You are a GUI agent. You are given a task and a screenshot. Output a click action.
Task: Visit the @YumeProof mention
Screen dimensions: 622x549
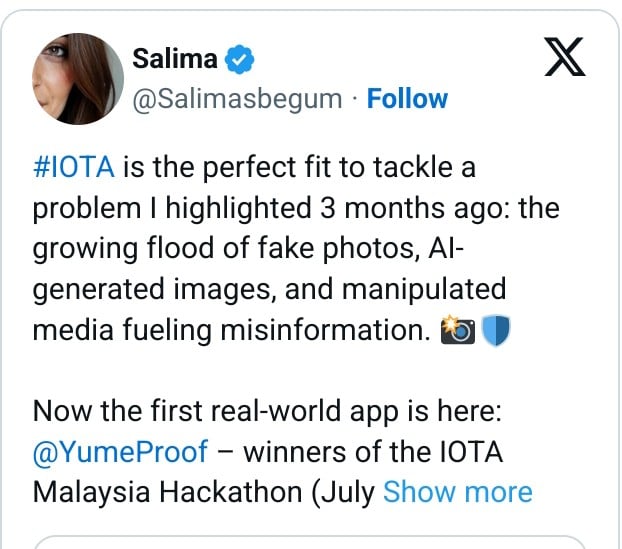tap(120, 451)
